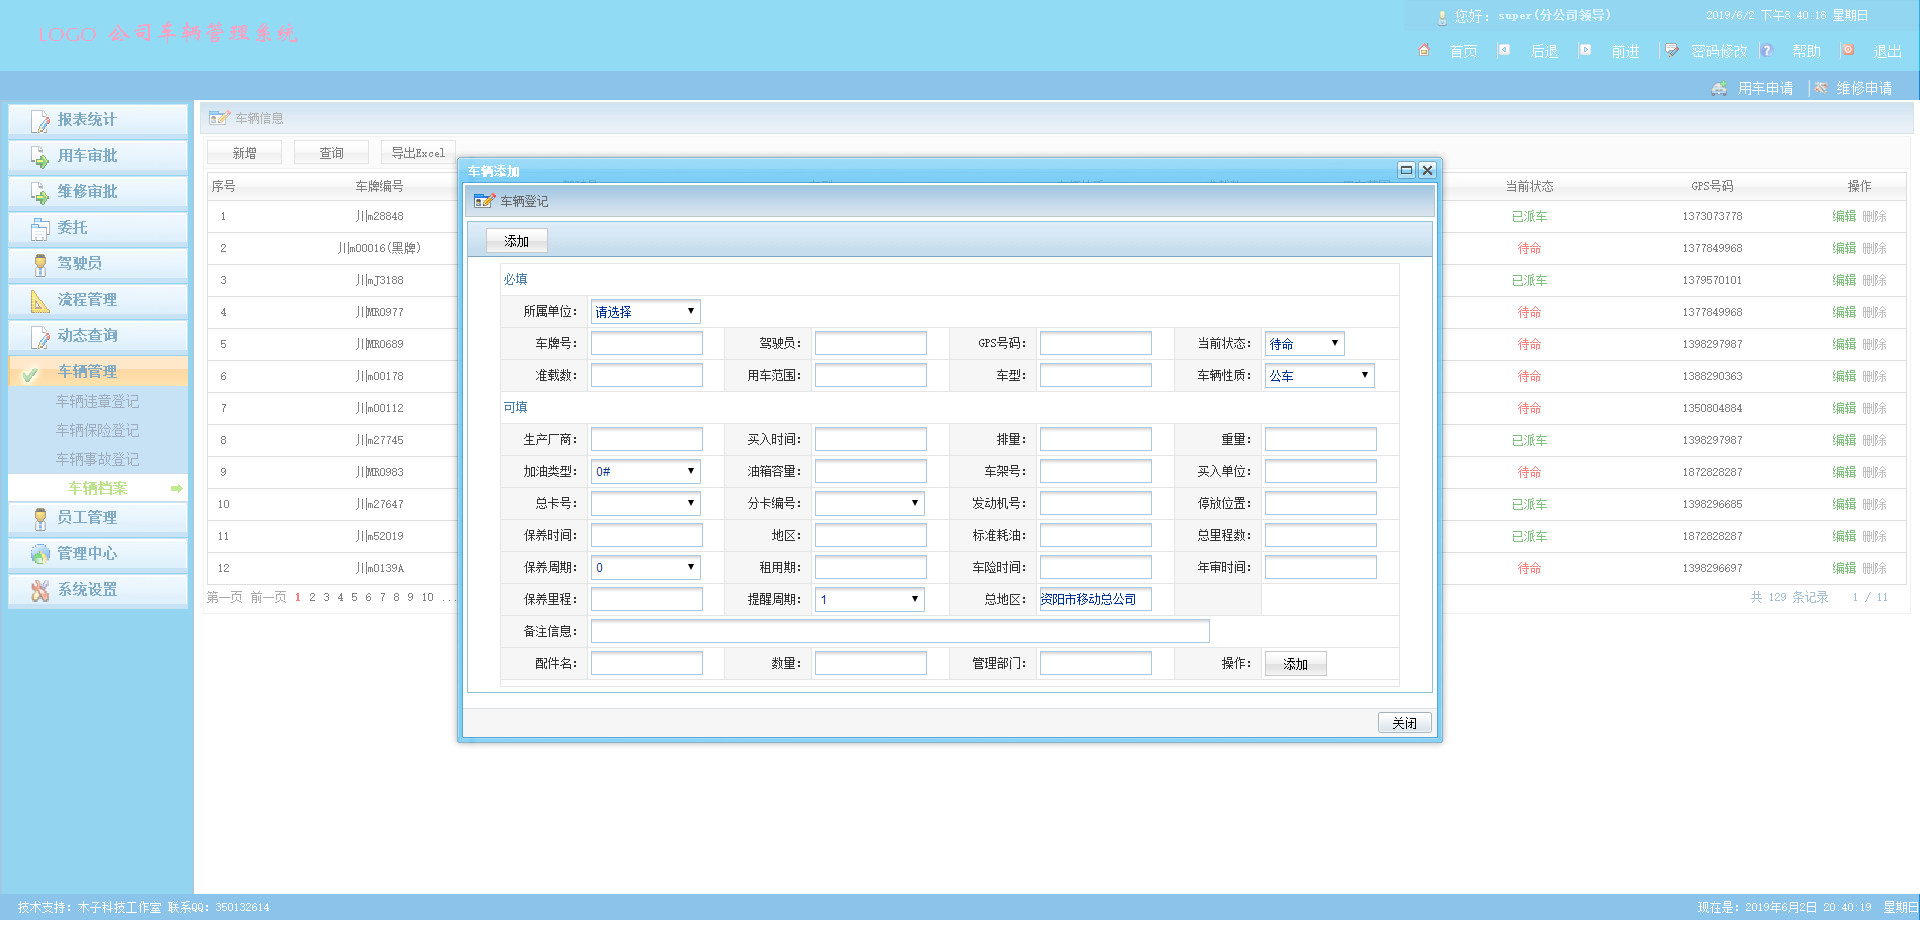Click the car icon beside 用车申请

(x=1719, y=88)
